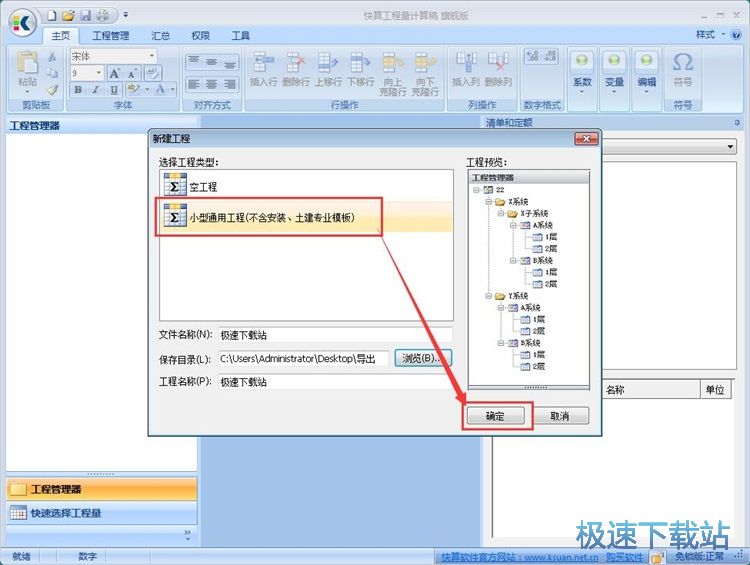Click the 取消 cancel button
Screen dimensions: 750x565
[x=560, y=416]
